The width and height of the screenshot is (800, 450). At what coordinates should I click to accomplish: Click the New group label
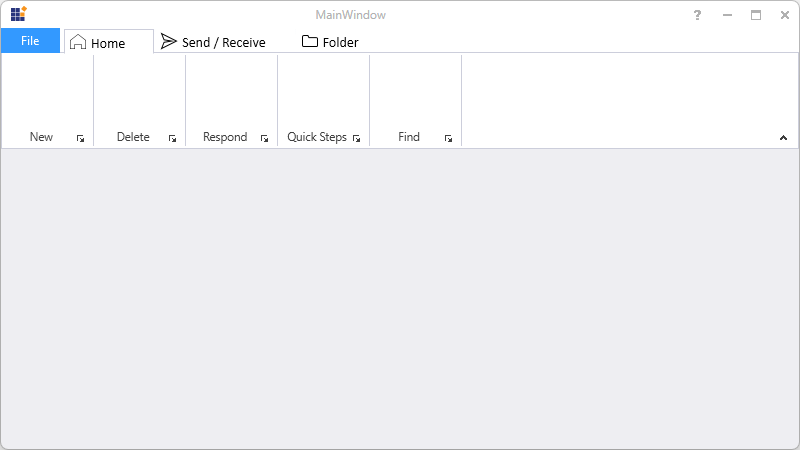pyautogui.click(x=41, y=137)
